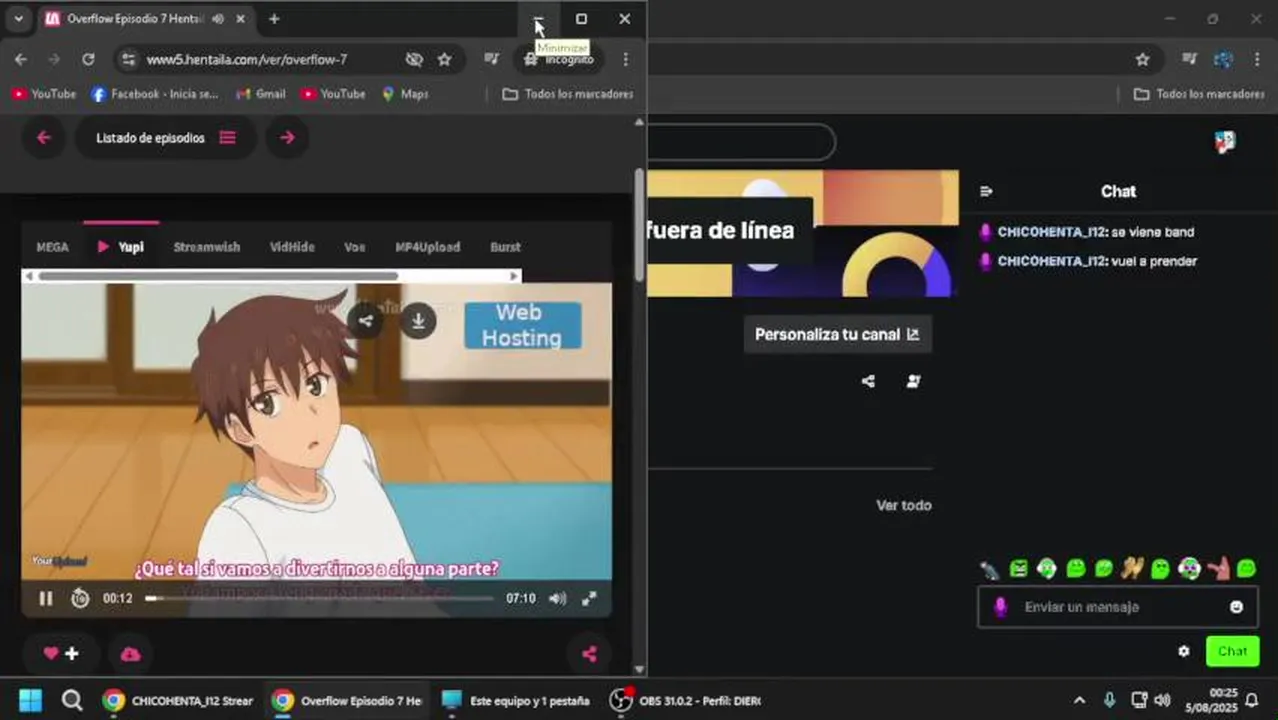Click the share icon under Personaliza tu canal
The width and height of the screenshot is (1278, 720).
pyautogui.click(x=868, y=381)
